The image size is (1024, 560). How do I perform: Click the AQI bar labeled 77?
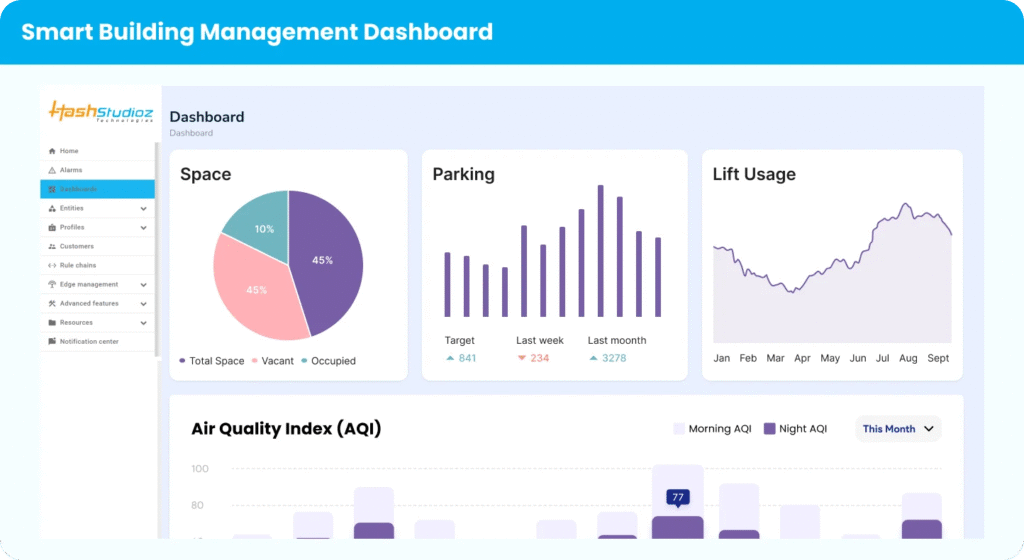click(677, 527)
